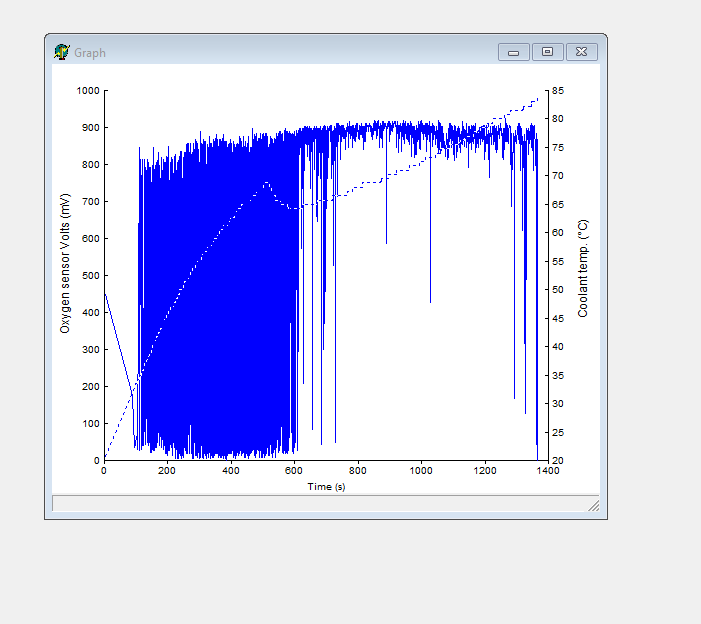Click the 20 tick on the right axis

557,460
